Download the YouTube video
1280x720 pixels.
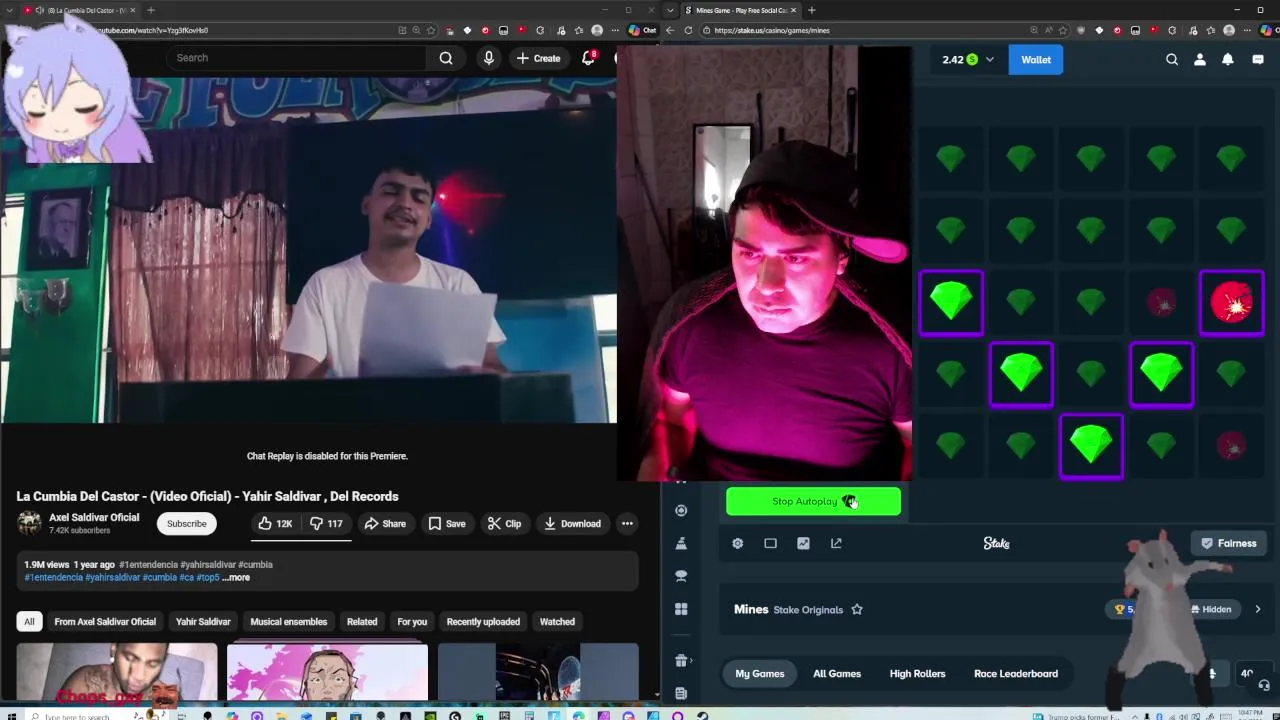click(x=572, y=524)
